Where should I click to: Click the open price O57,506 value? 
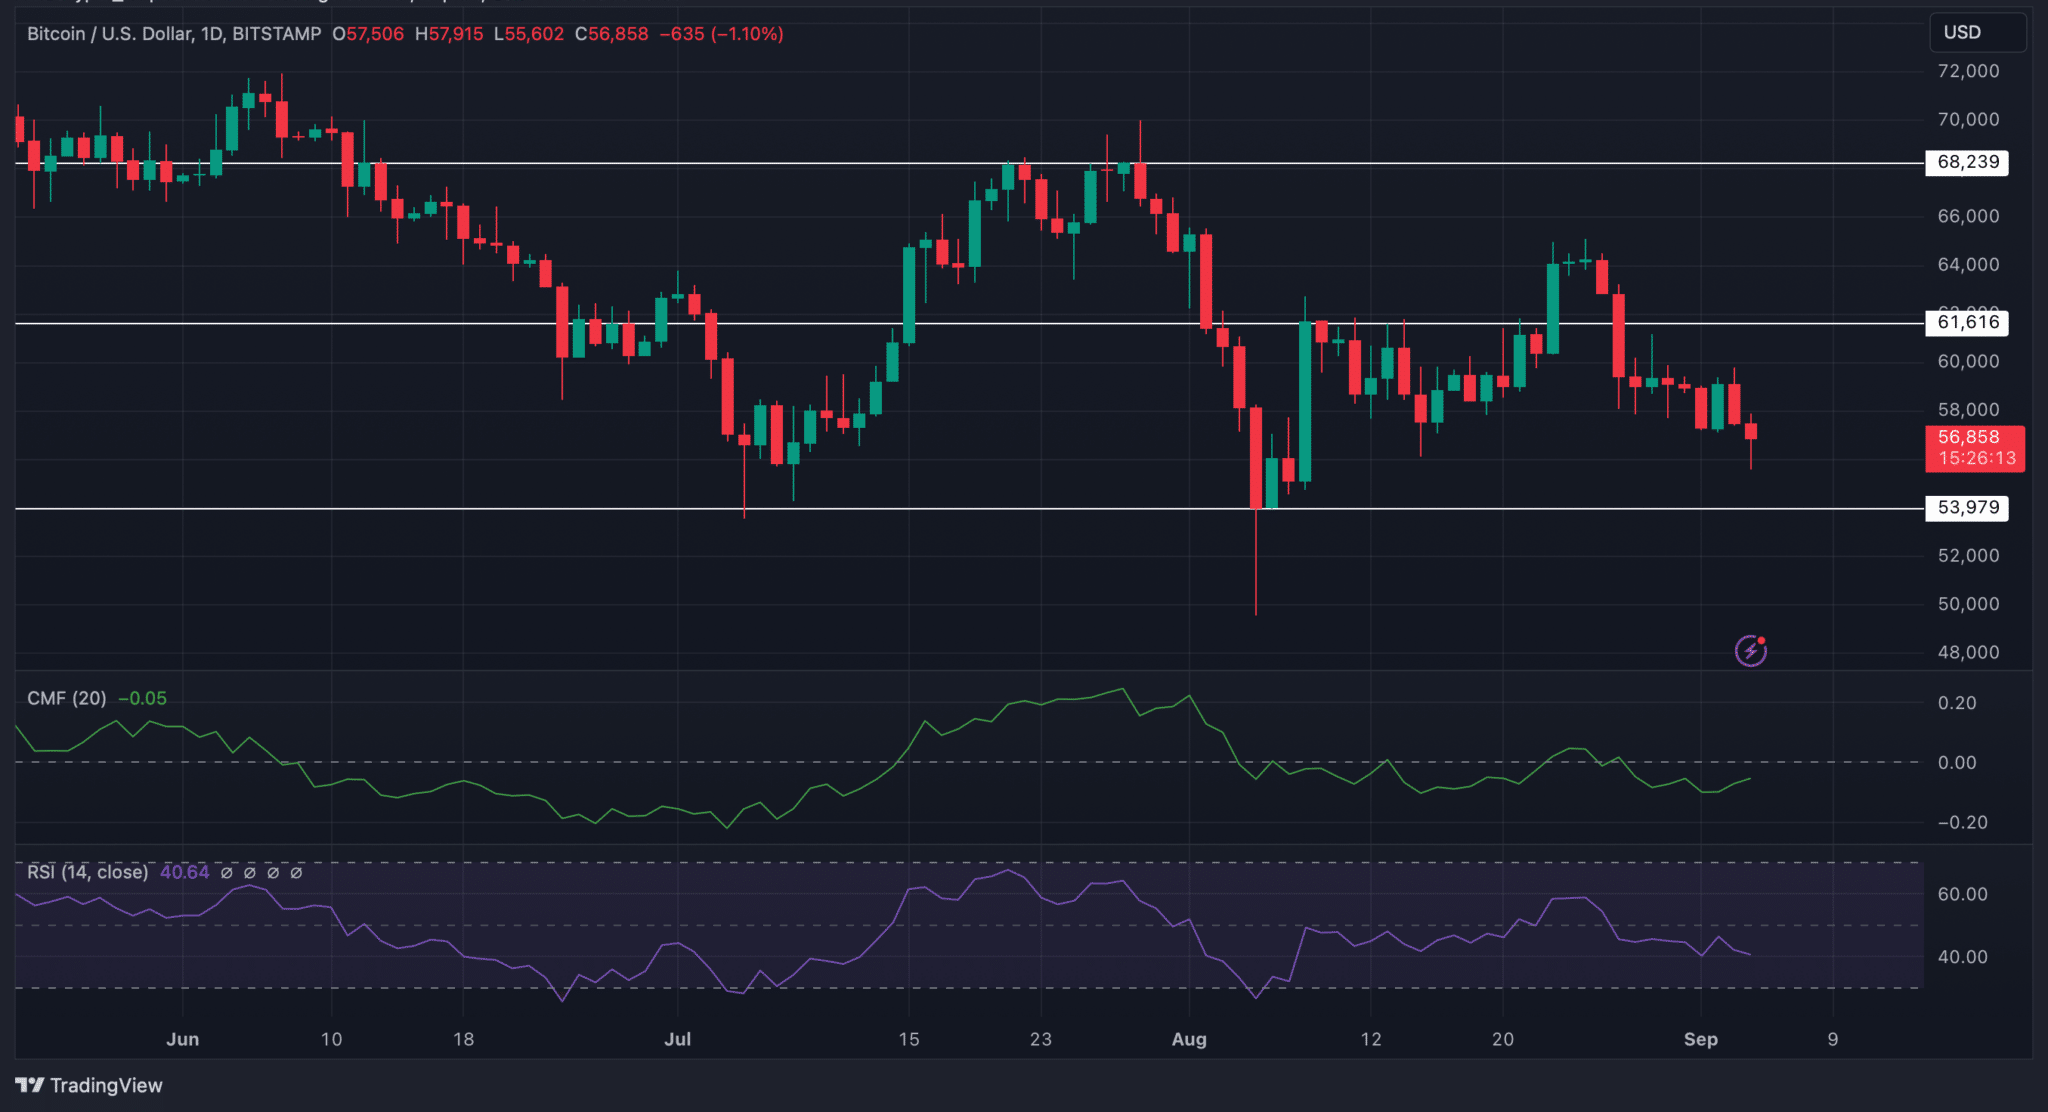[x=368, y=34]
